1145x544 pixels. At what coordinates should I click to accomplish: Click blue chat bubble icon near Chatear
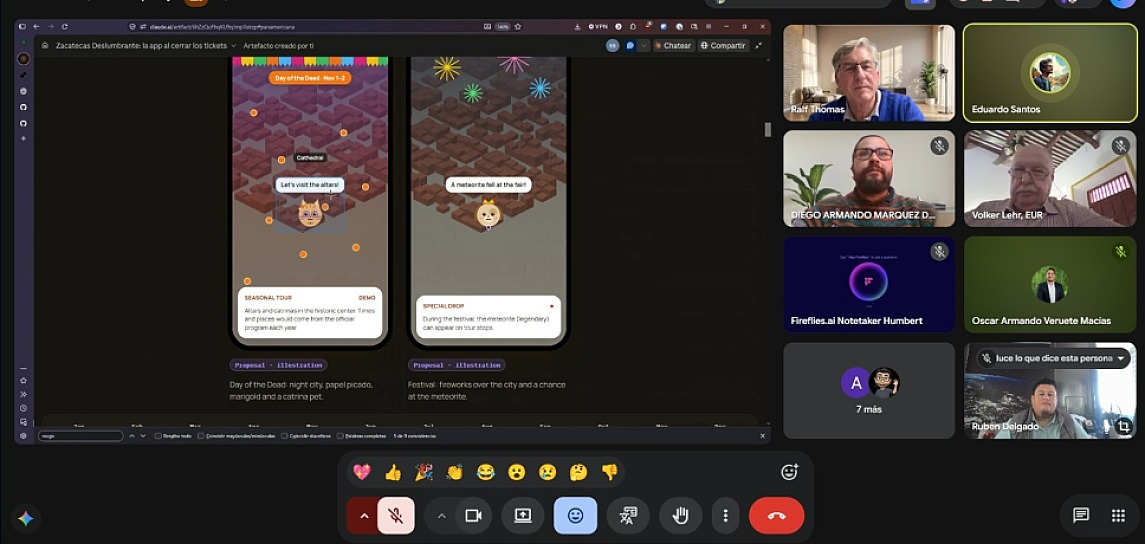coord(630,45)
